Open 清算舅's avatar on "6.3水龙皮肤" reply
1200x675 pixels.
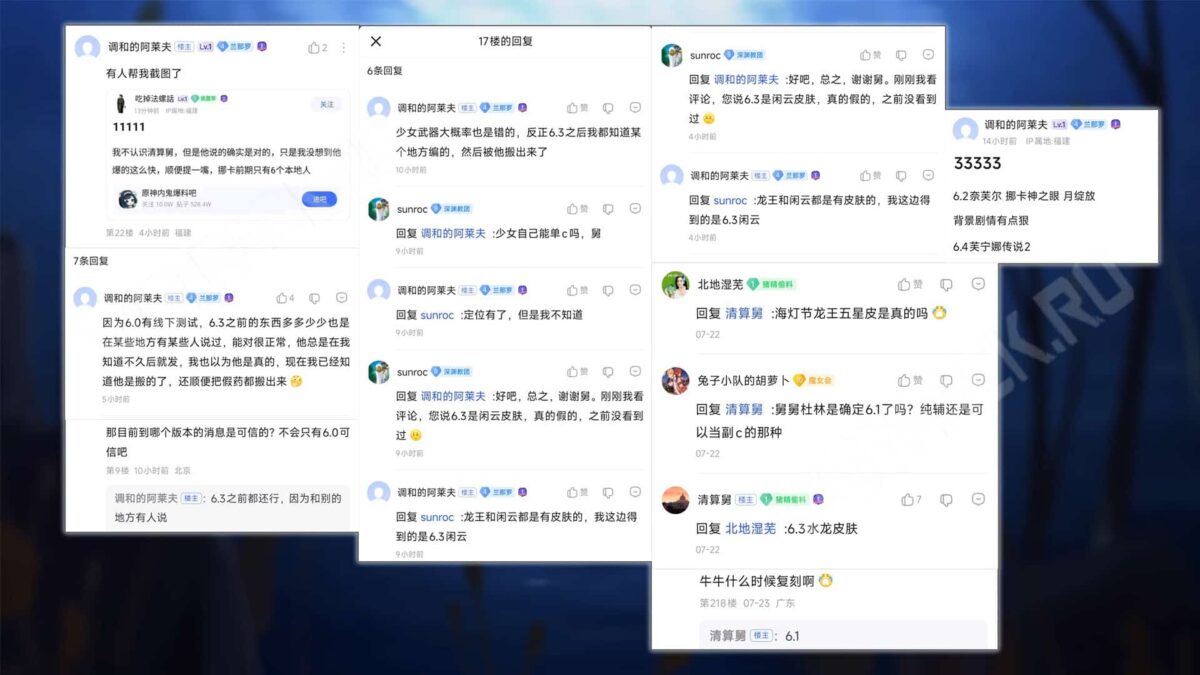(675, 500)
